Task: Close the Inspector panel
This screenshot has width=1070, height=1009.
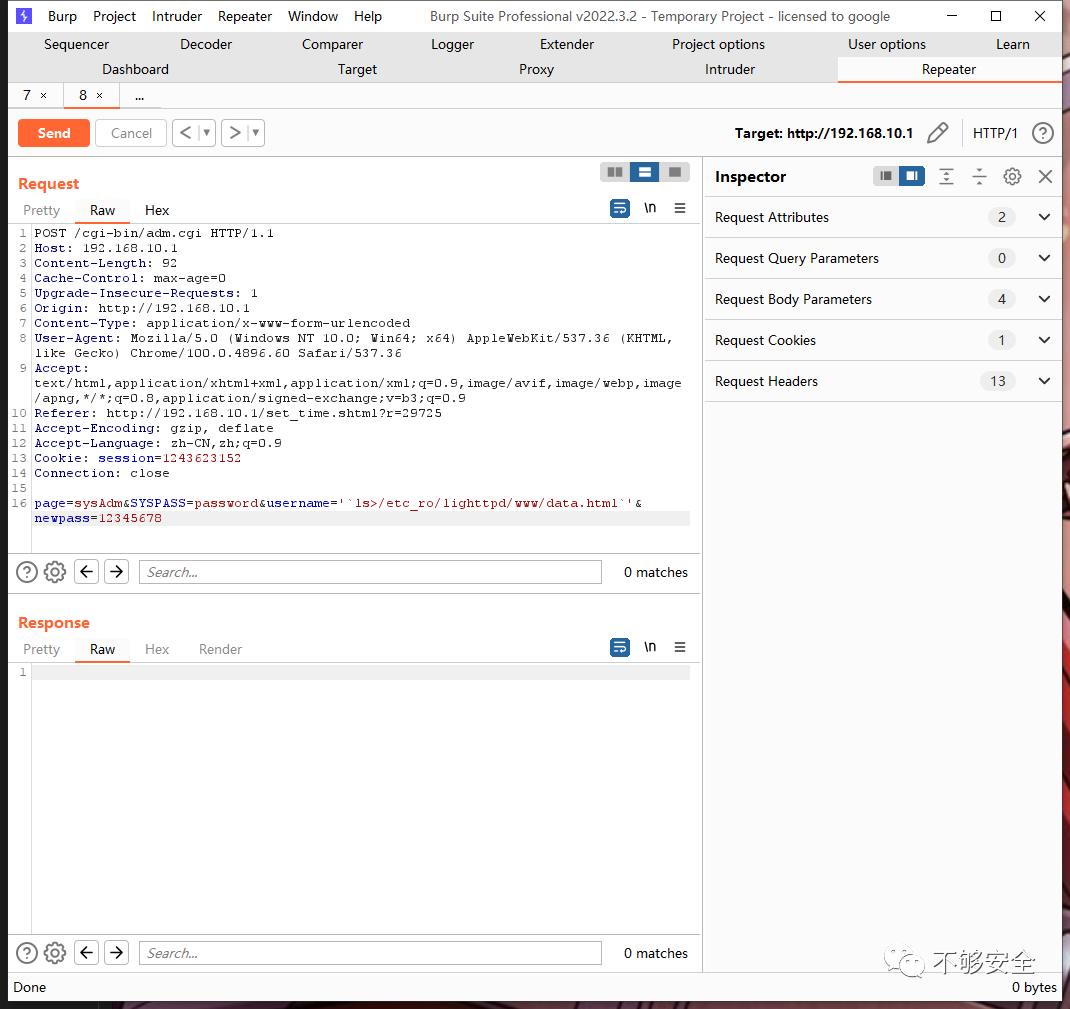Action: 1045,177
